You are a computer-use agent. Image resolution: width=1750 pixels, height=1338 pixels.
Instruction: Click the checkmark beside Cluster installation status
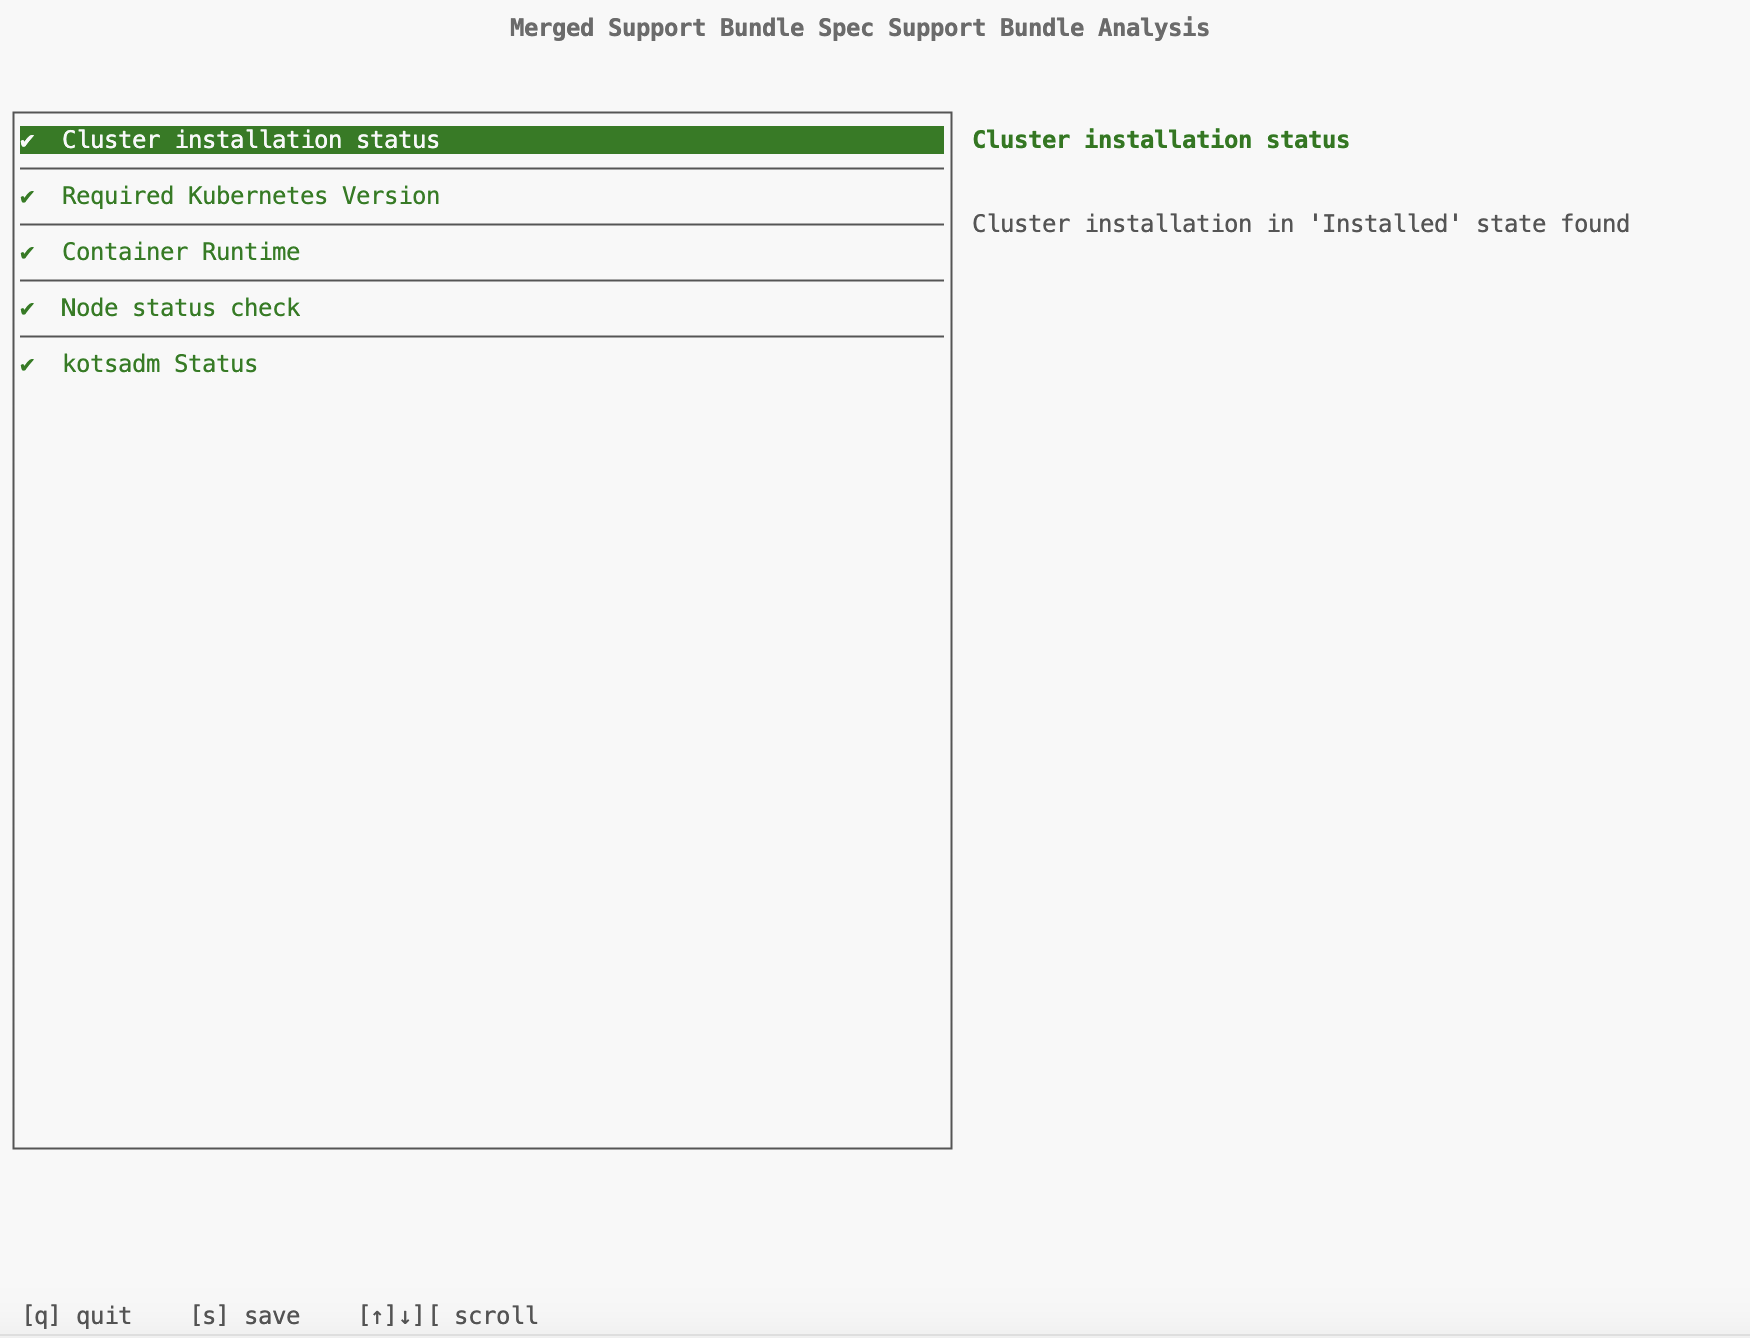(28, 141)
